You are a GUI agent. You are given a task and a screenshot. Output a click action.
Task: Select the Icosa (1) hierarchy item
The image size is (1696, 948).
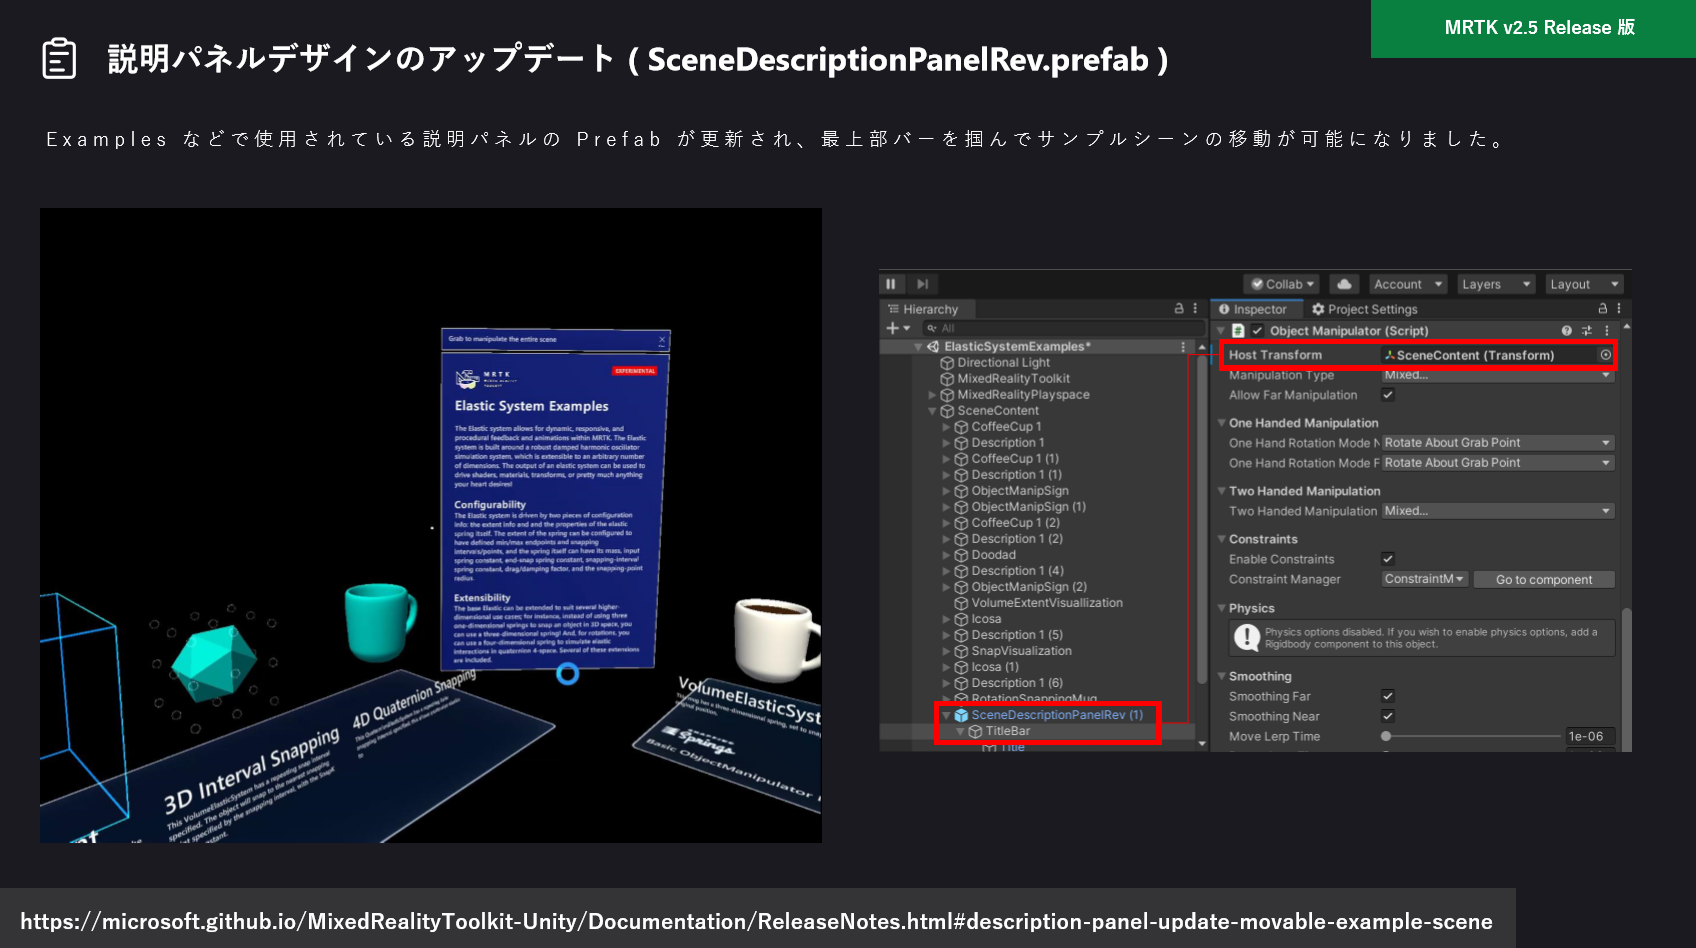coord(995,667)
